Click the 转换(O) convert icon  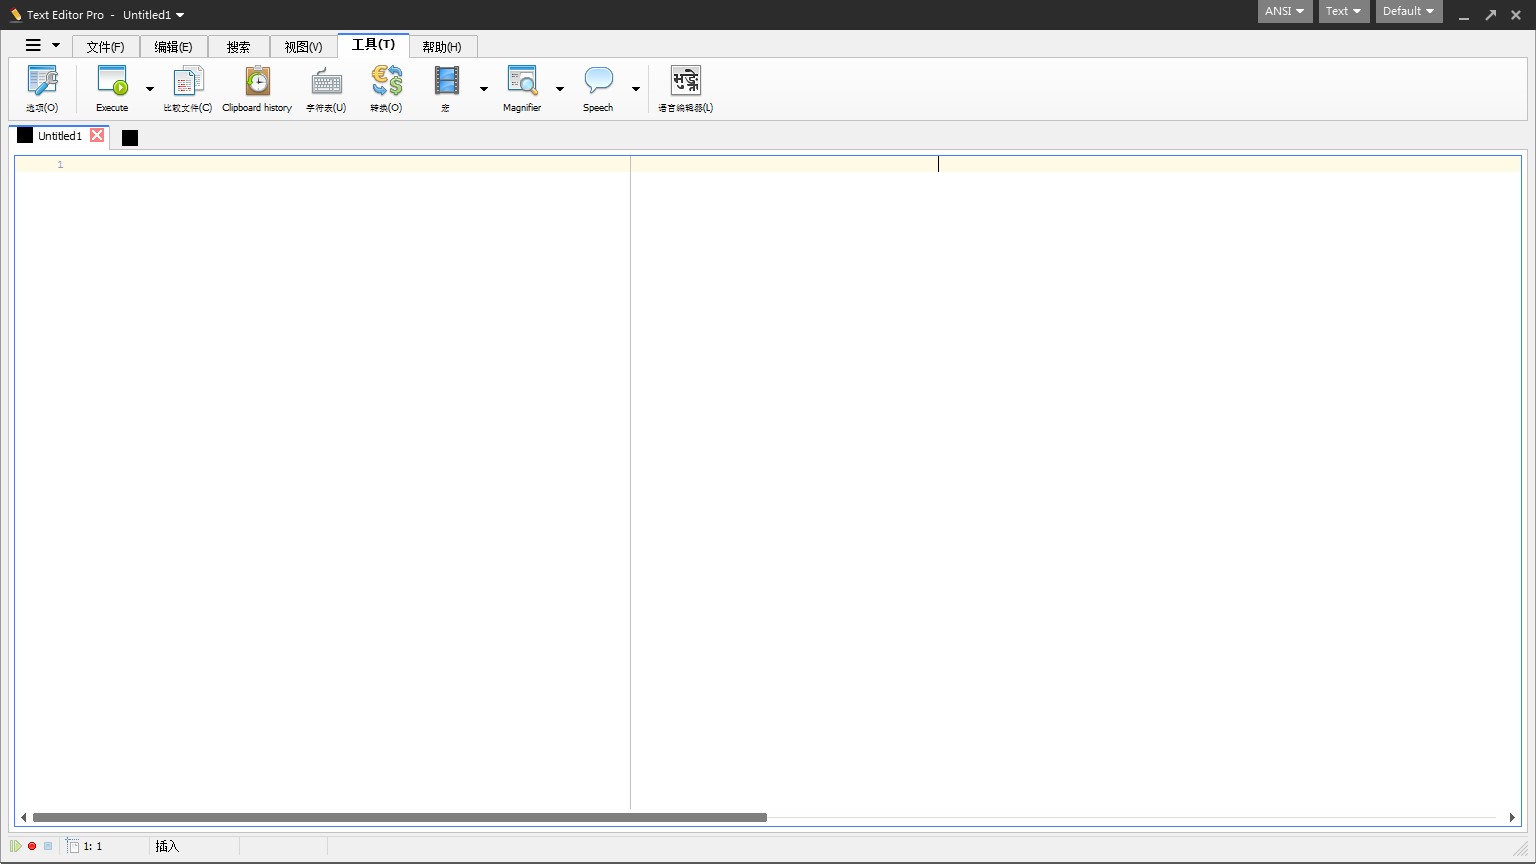[x=386, y=82]
